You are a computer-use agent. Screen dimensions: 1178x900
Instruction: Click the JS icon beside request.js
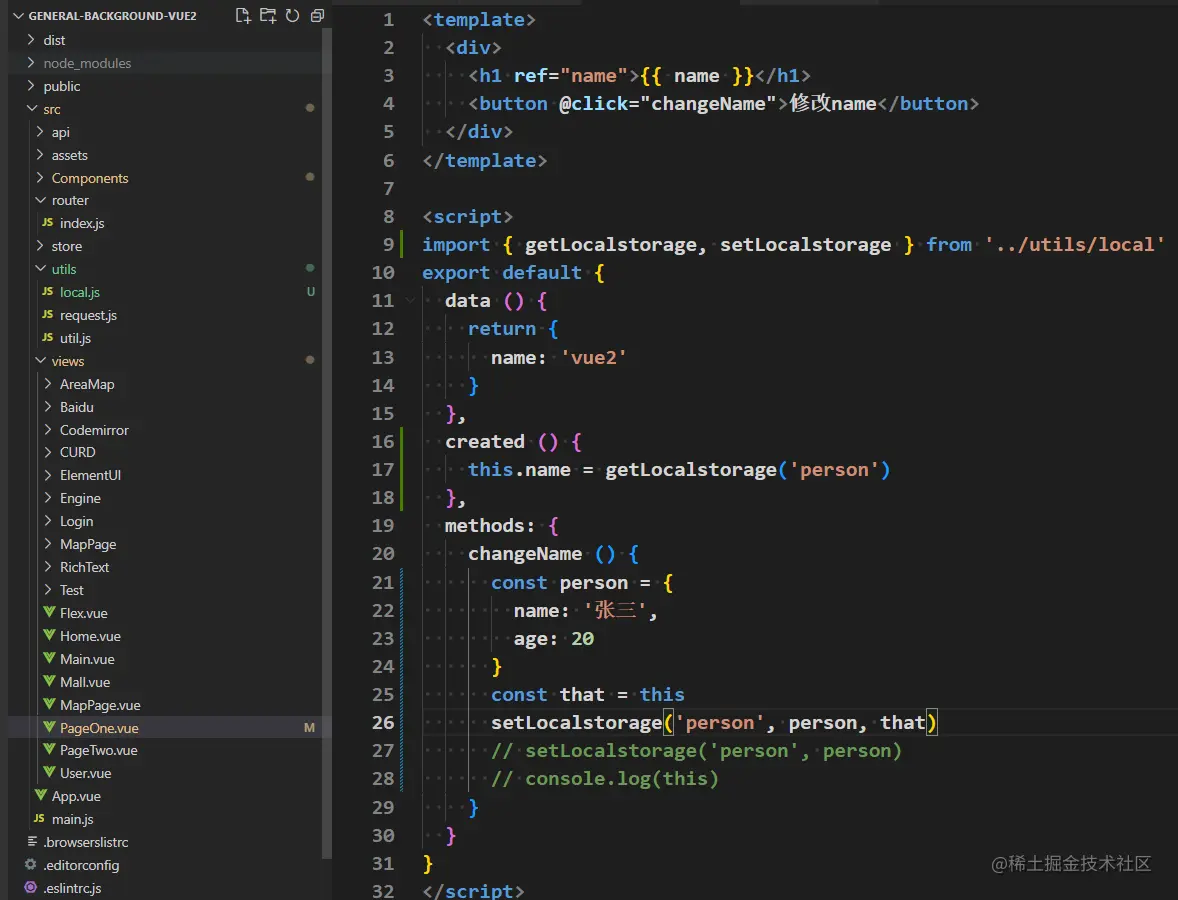(47, 314)
